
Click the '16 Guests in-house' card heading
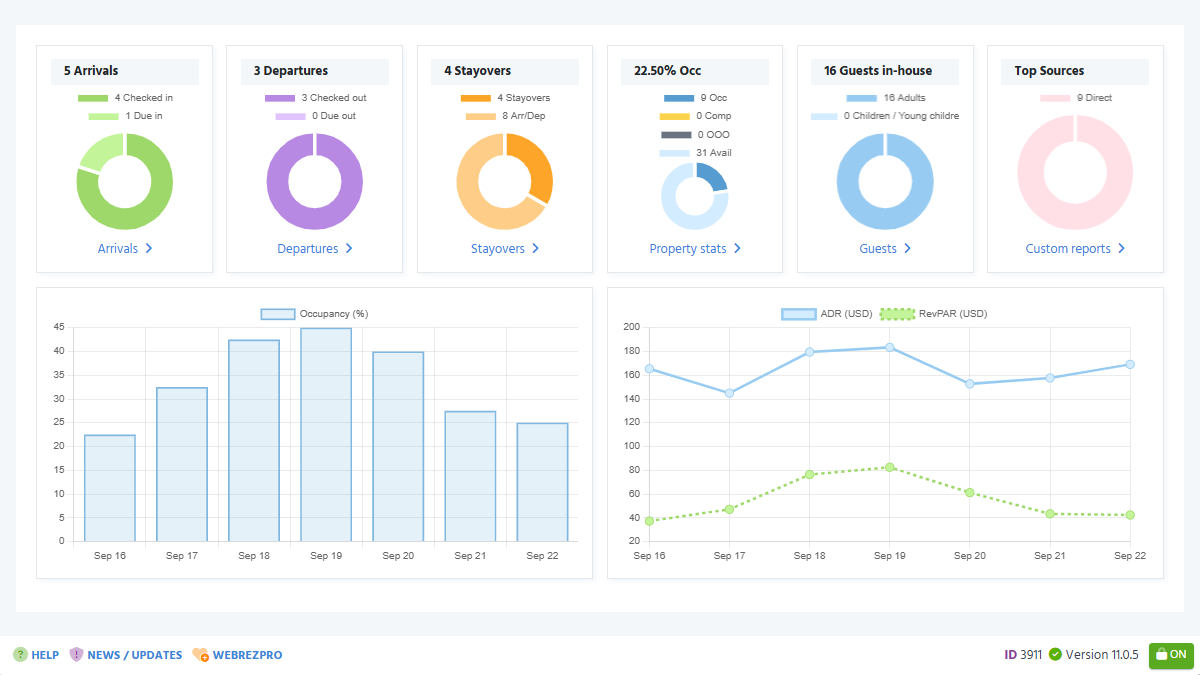[878, 71]
